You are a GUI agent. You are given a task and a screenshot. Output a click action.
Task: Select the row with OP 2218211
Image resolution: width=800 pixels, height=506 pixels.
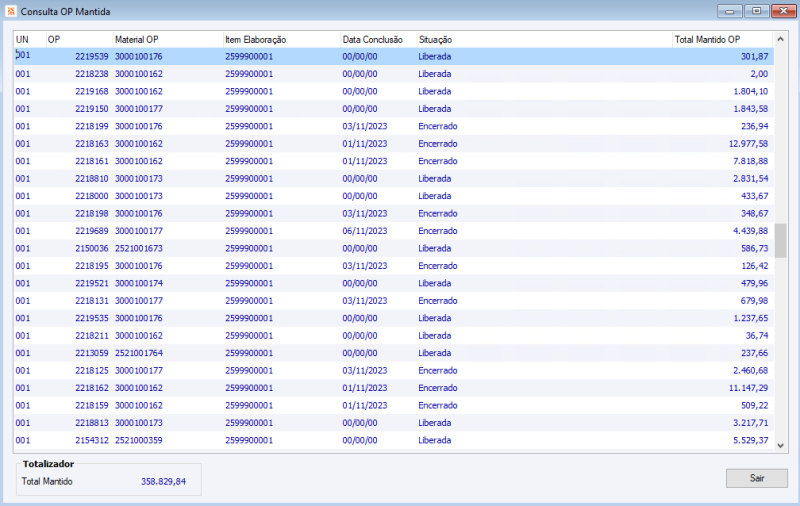[x=394, y=335]
